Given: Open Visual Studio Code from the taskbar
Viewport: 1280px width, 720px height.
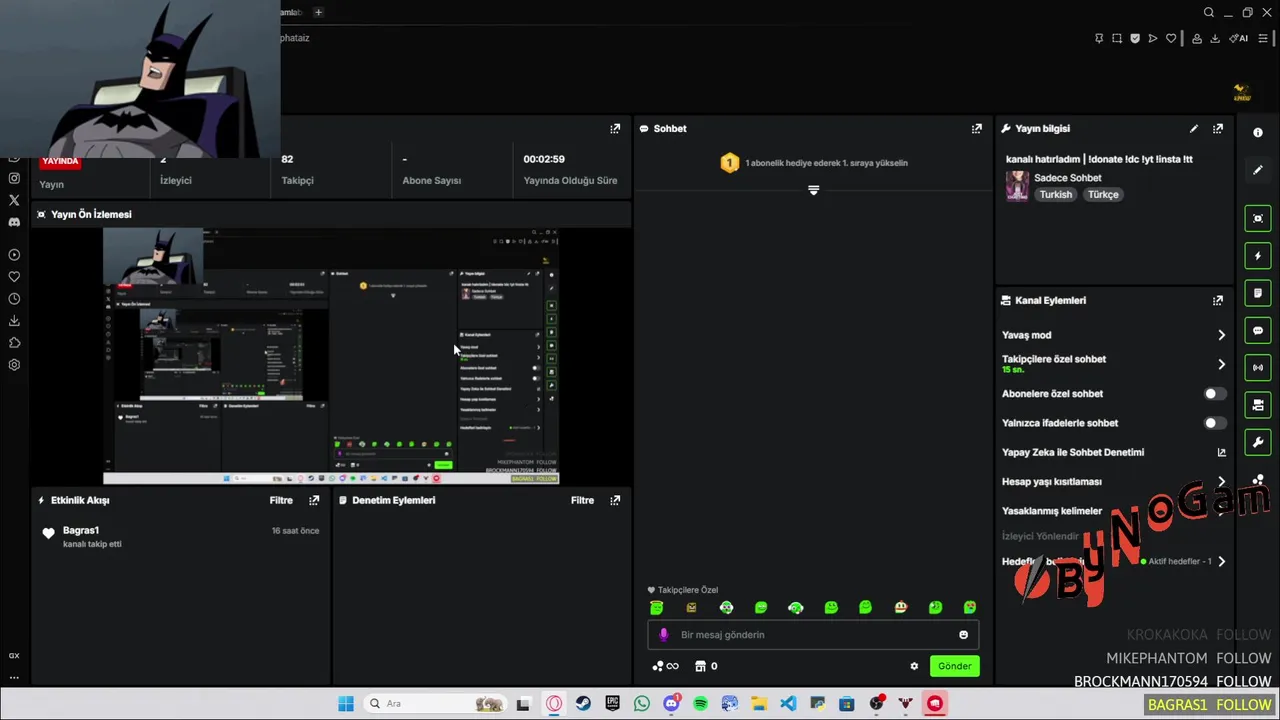Looking at the screenshot, I should pos(788,704).
